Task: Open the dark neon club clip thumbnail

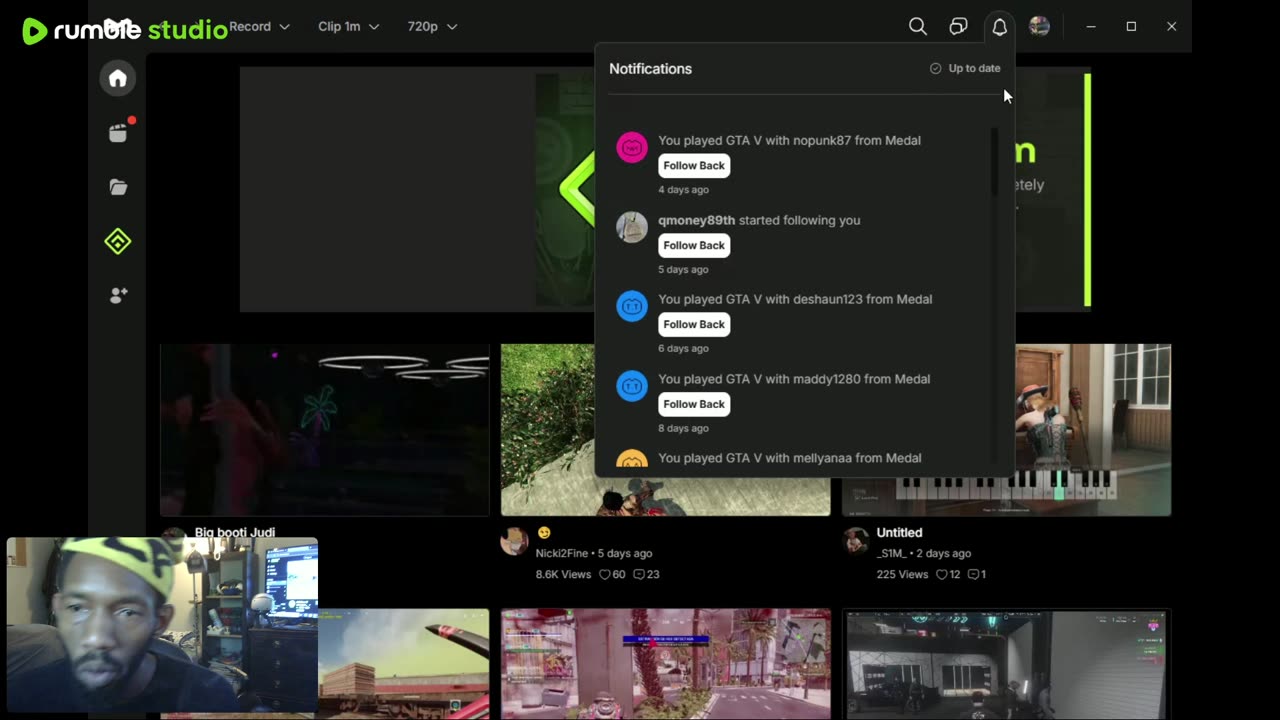Action: click(x=325, y=430)
